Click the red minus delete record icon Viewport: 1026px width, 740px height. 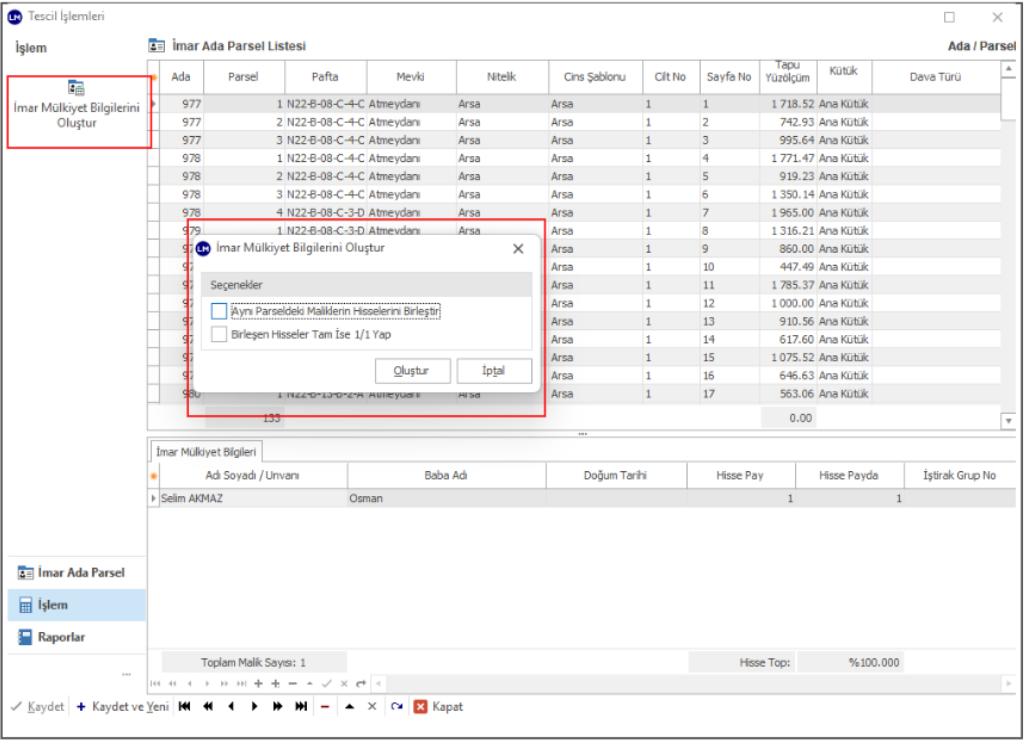pos(325,707)
